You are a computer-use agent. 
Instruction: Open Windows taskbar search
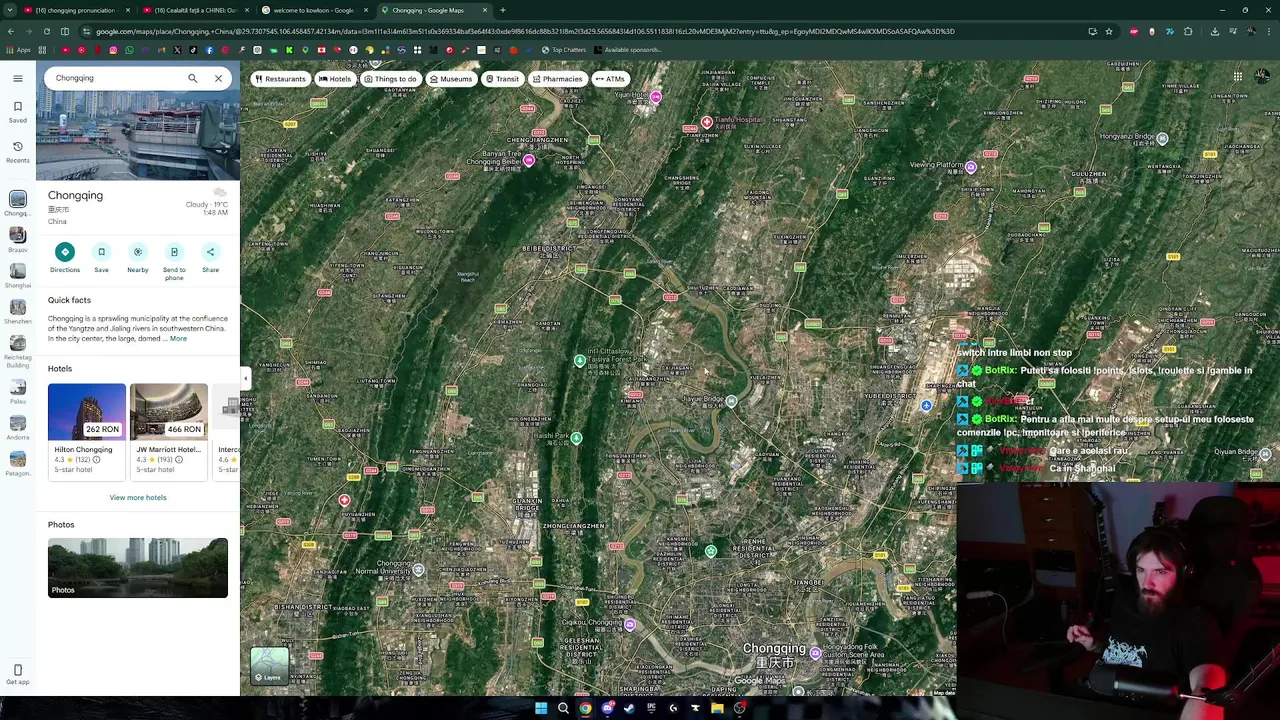tap(563, 708)
